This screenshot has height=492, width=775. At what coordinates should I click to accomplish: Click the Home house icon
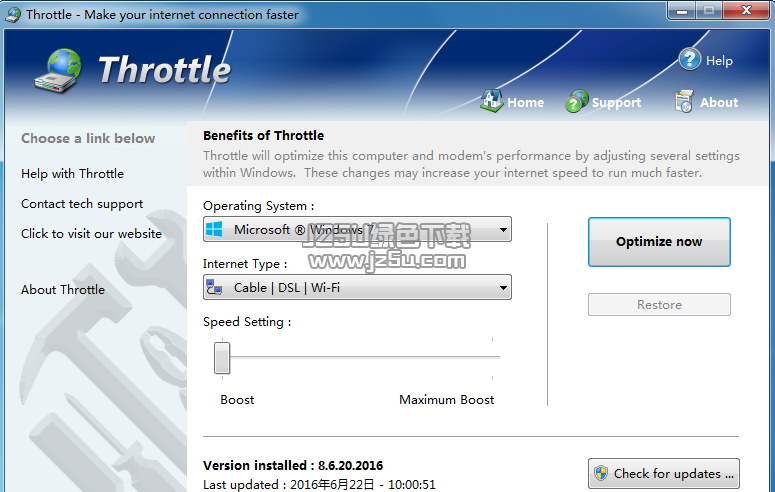(x=491, y=101)
